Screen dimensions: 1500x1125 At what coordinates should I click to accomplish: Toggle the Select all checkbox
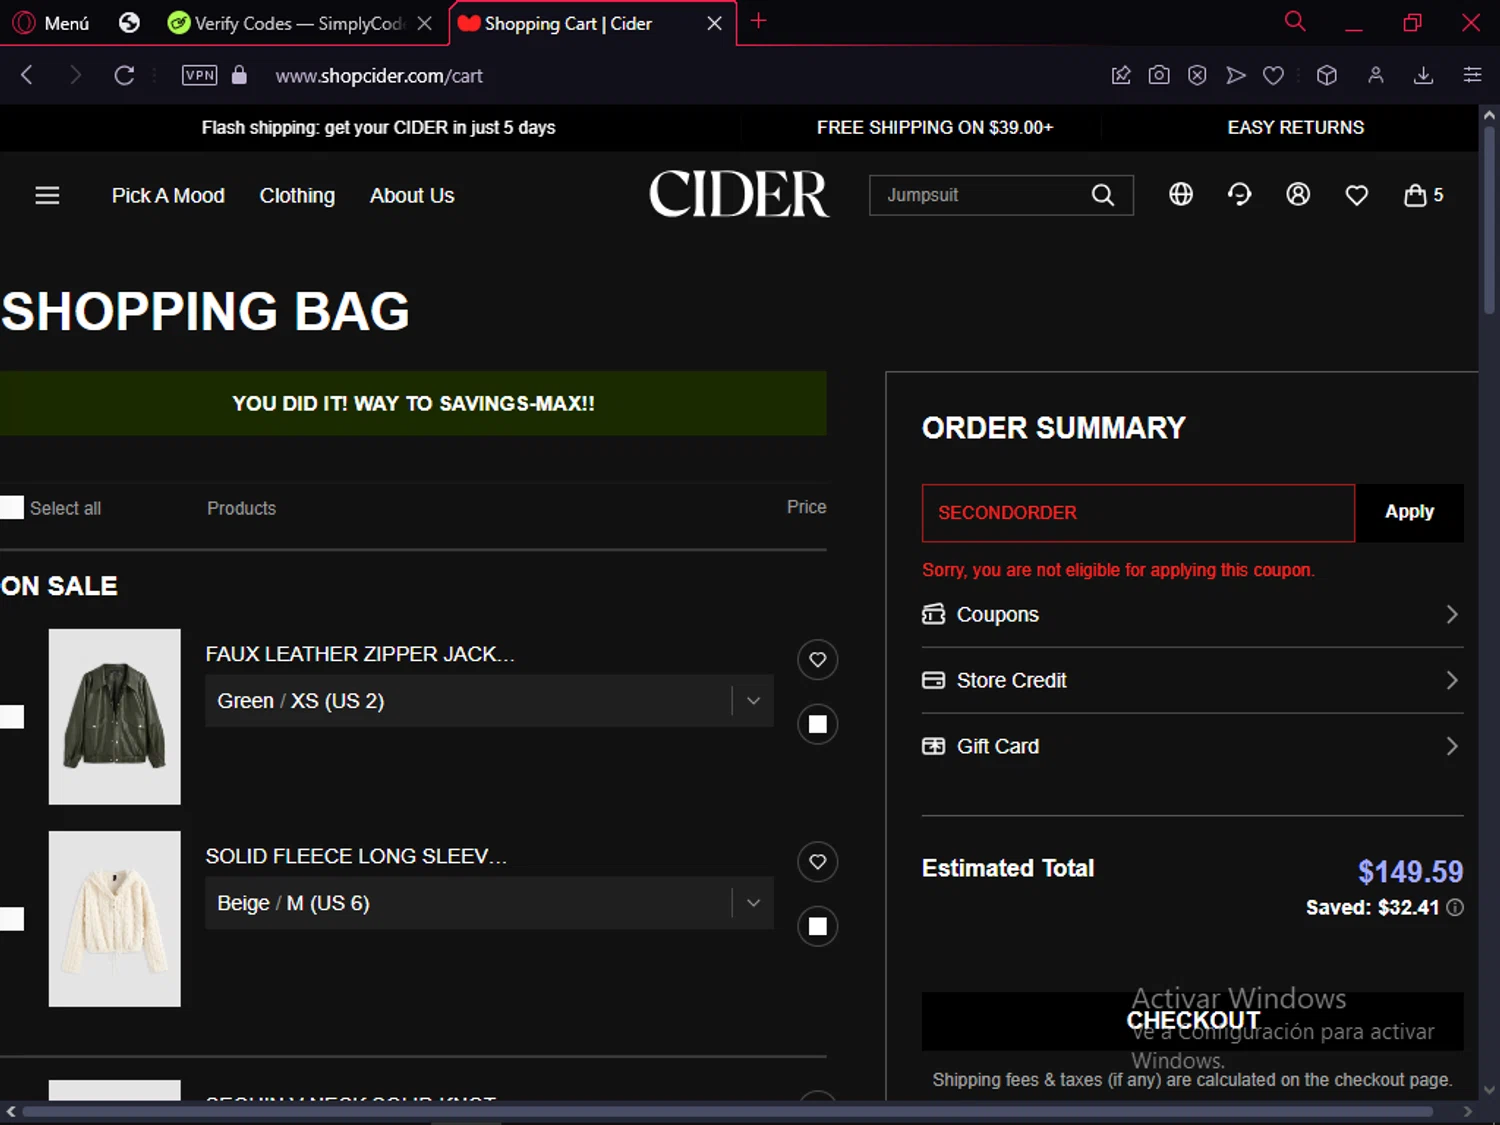11,507
